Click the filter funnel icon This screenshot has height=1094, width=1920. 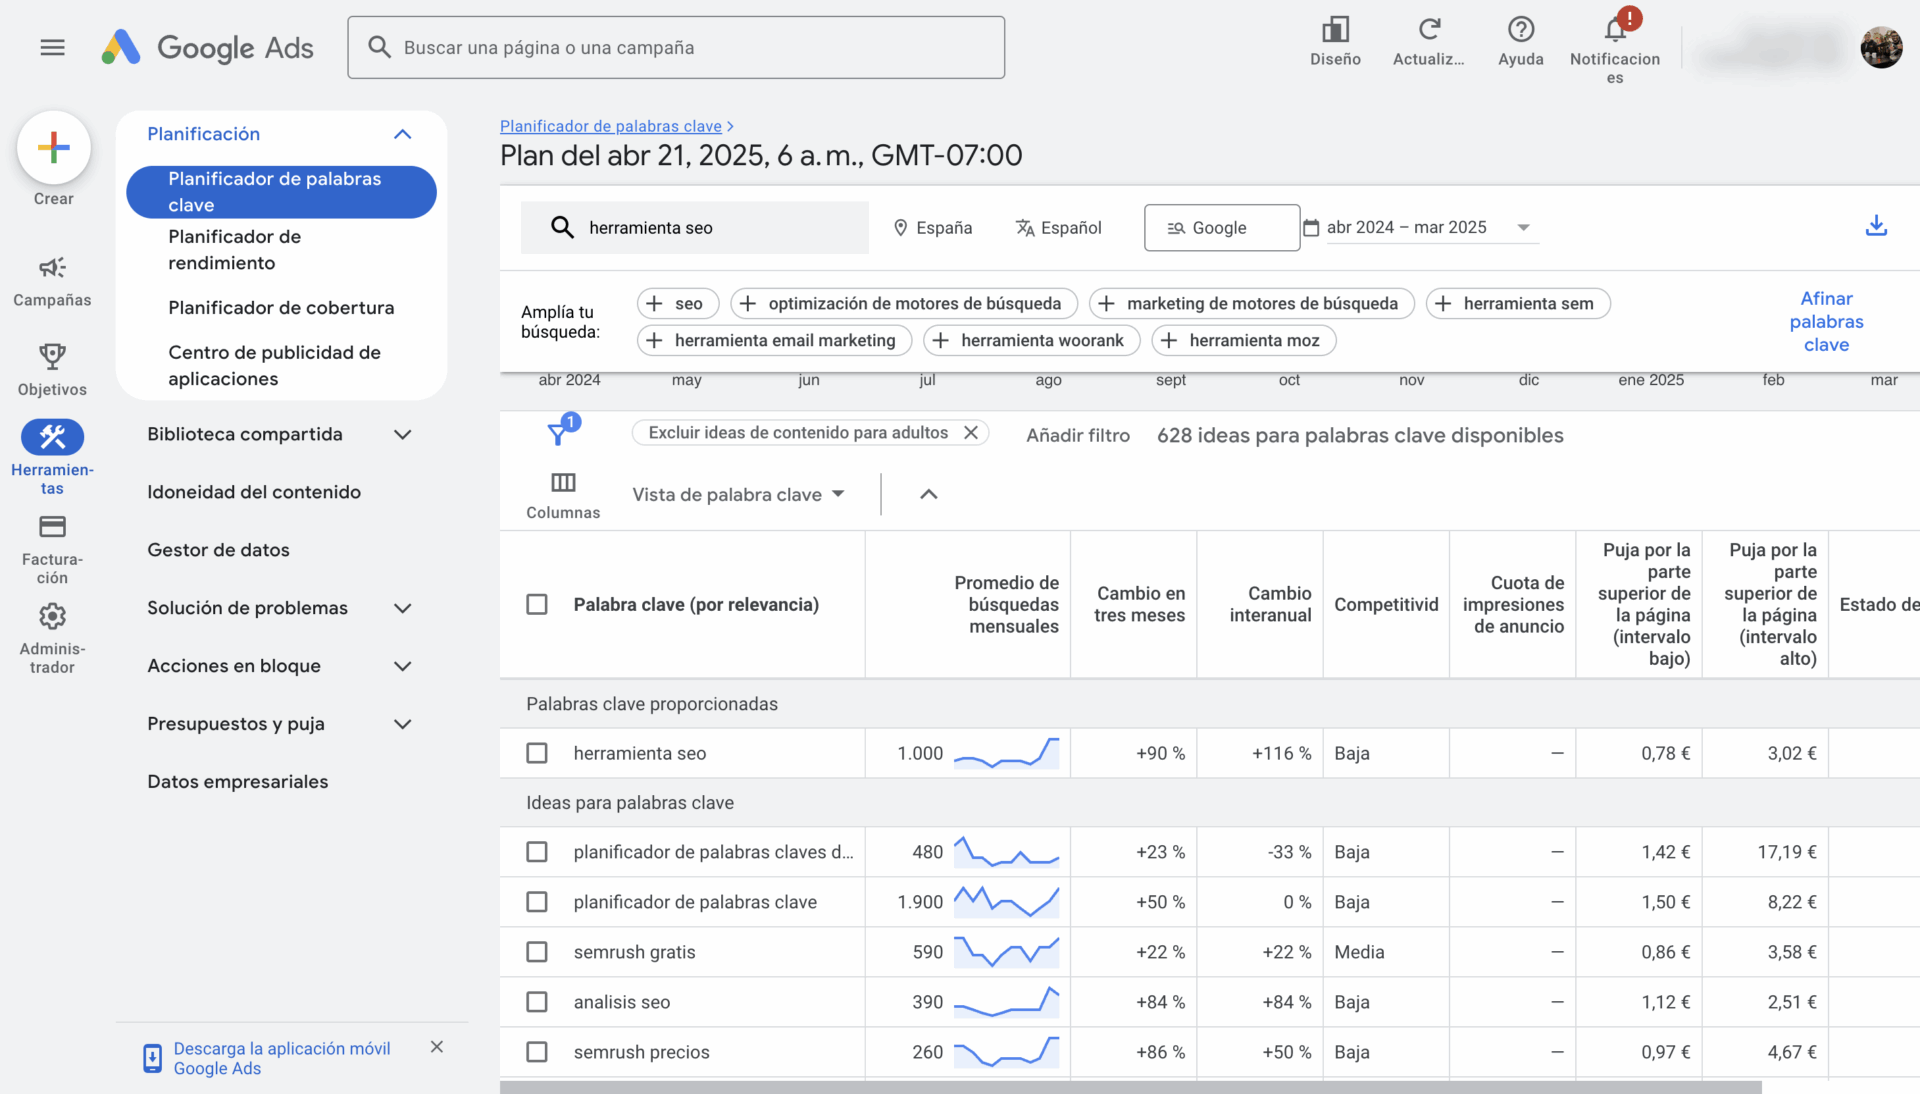pos(558,434)
